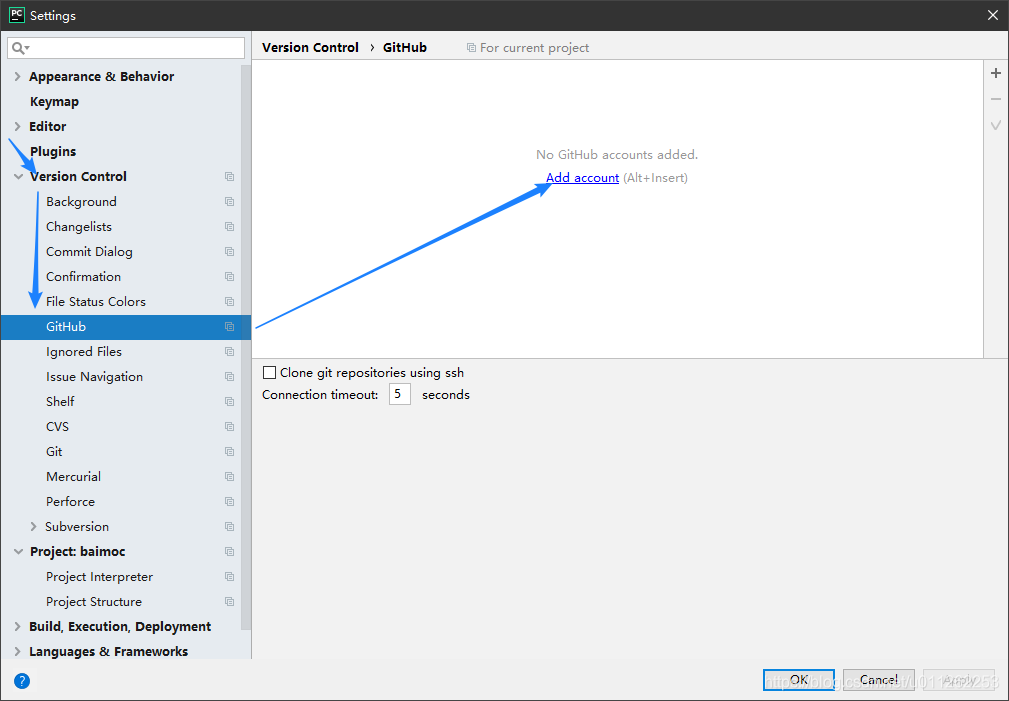Screen dimensions: 1009x701
Task: Click Version Control breadcrumb label
Action: coord(310,48)
